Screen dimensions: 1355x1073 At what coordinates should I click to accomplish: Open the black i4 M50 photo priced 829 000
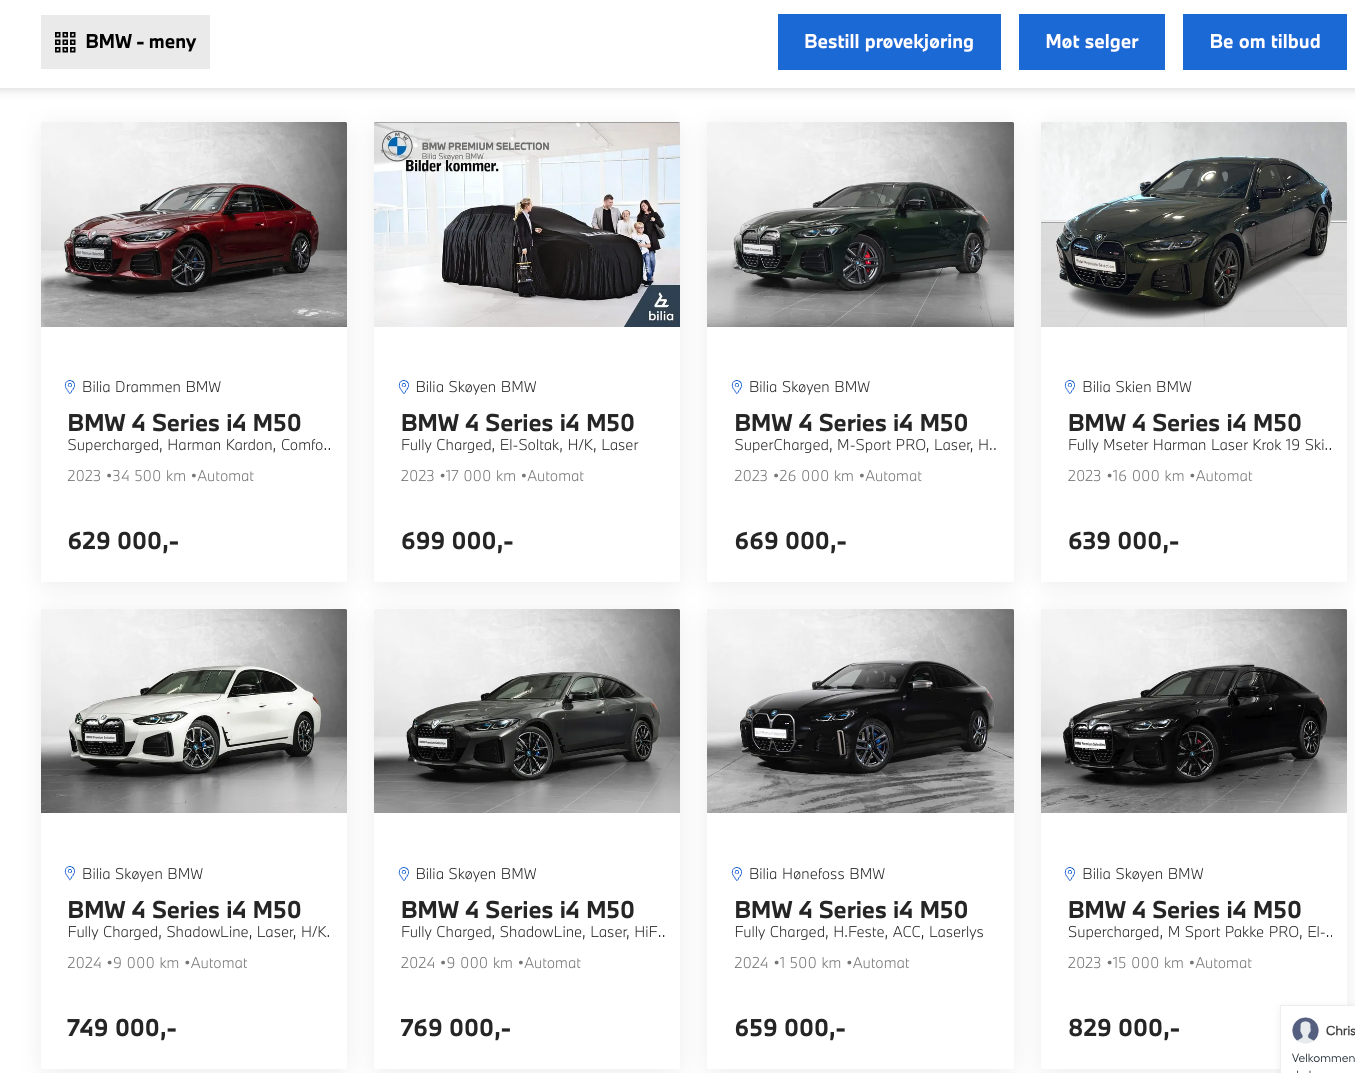[1194, 711]
